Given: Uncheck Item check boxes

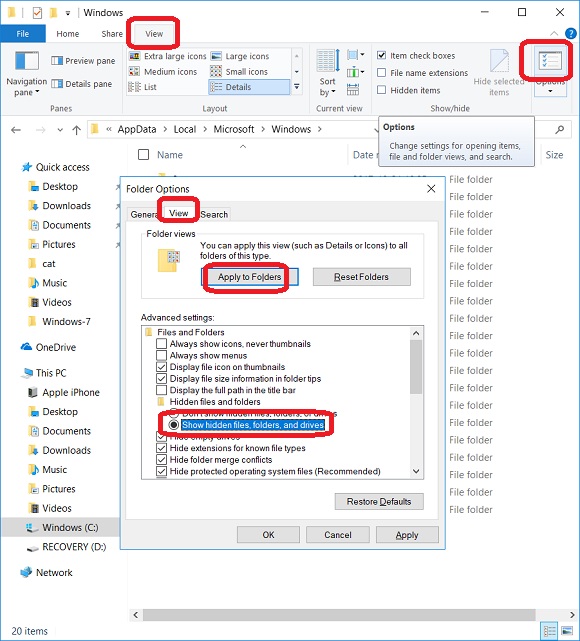Looking at the screenshot, I should (x=381, y=55).
